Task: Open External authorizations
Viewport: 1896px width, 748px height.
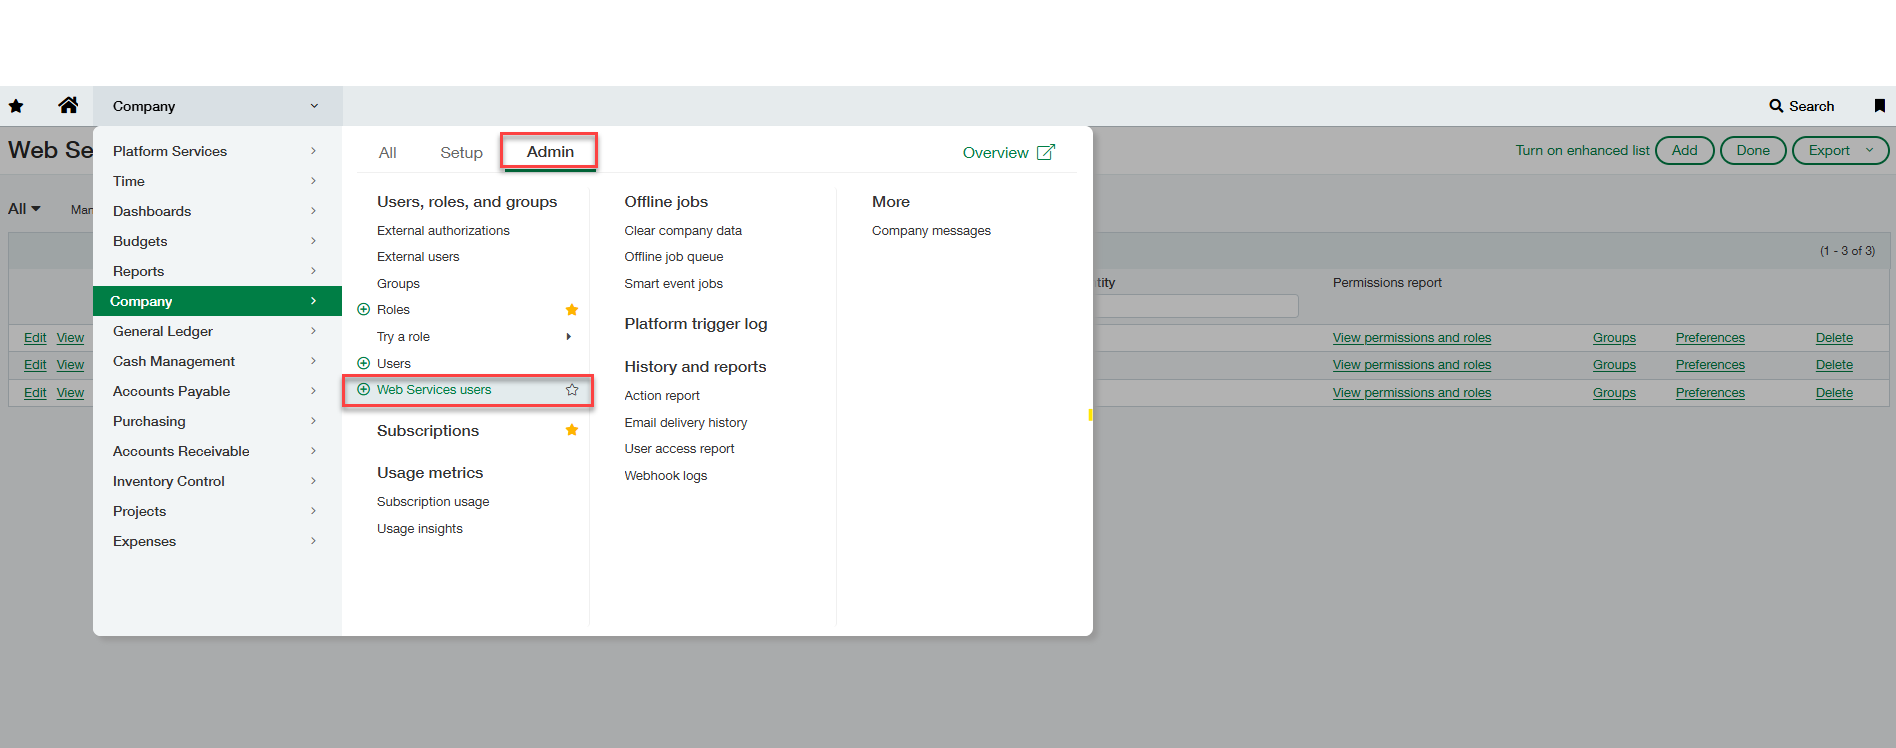Action: point(443,231)
